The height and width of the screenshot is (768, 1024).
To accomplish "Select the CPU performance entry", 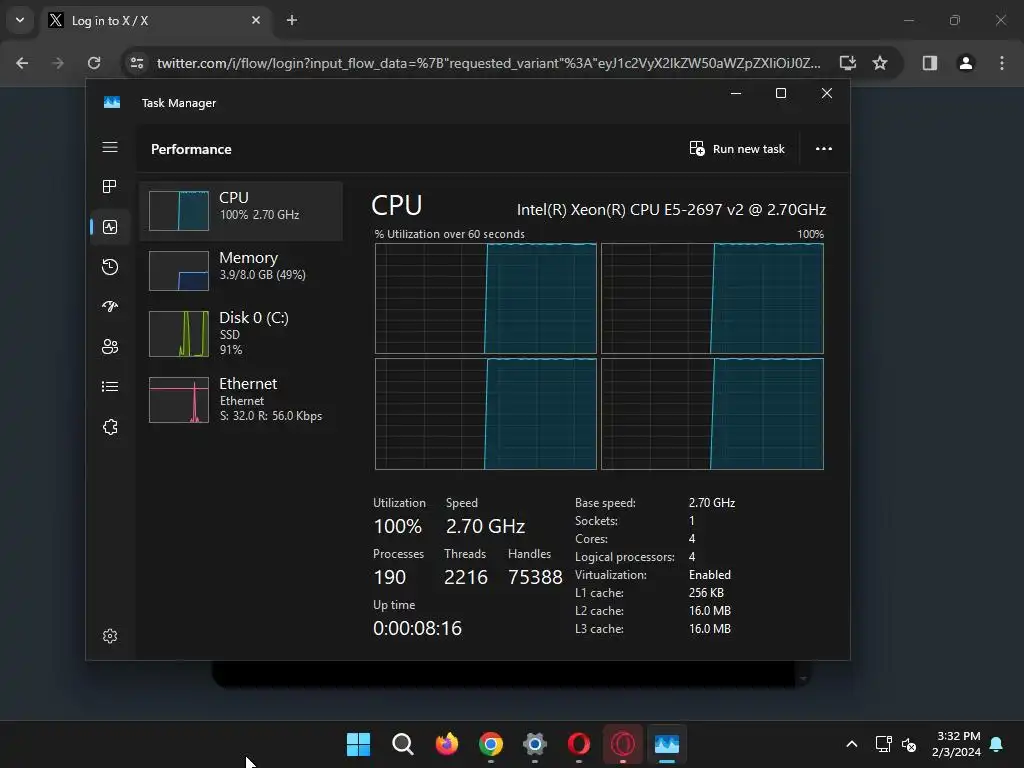I will pyautogui.click(x=241, y=211).
